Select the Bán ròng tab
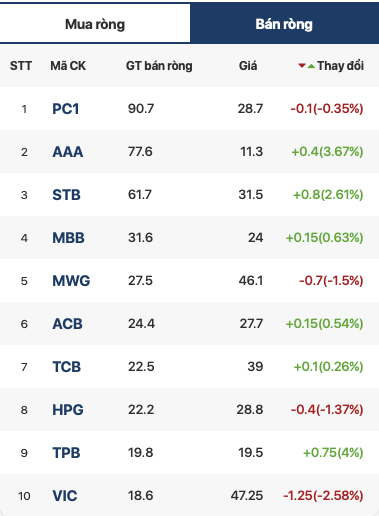 [284, 24]
